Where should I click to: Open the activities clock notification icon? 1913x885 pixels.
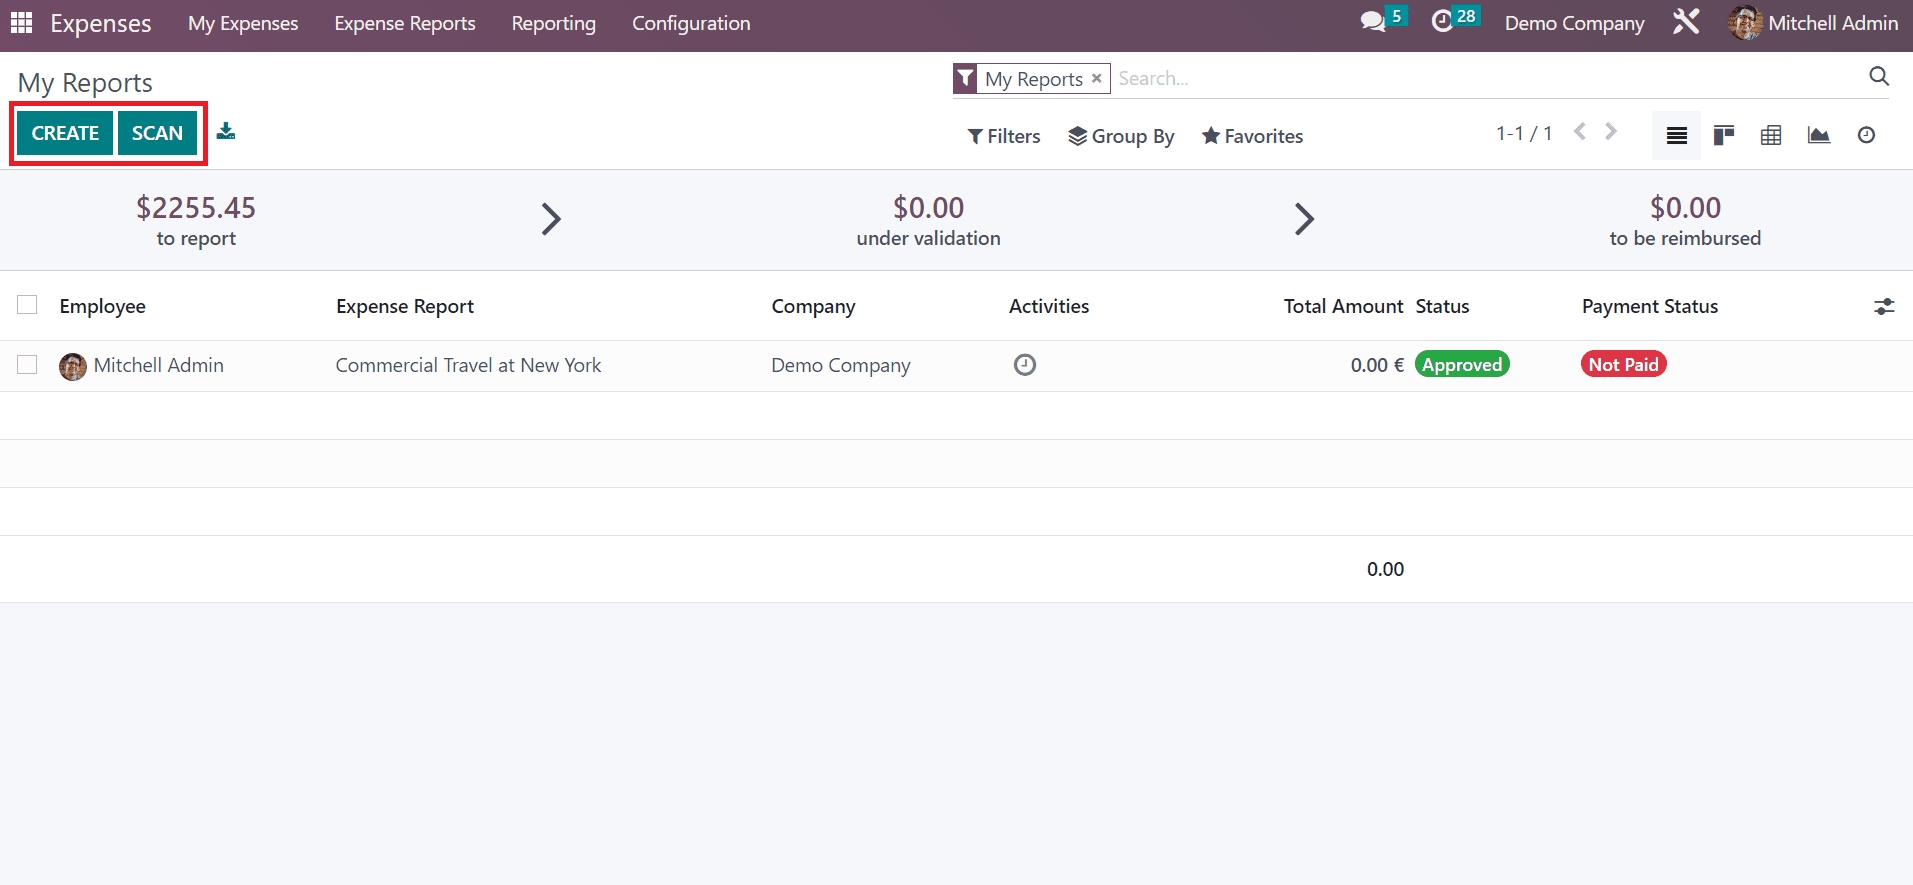(x=1442, y=21)
